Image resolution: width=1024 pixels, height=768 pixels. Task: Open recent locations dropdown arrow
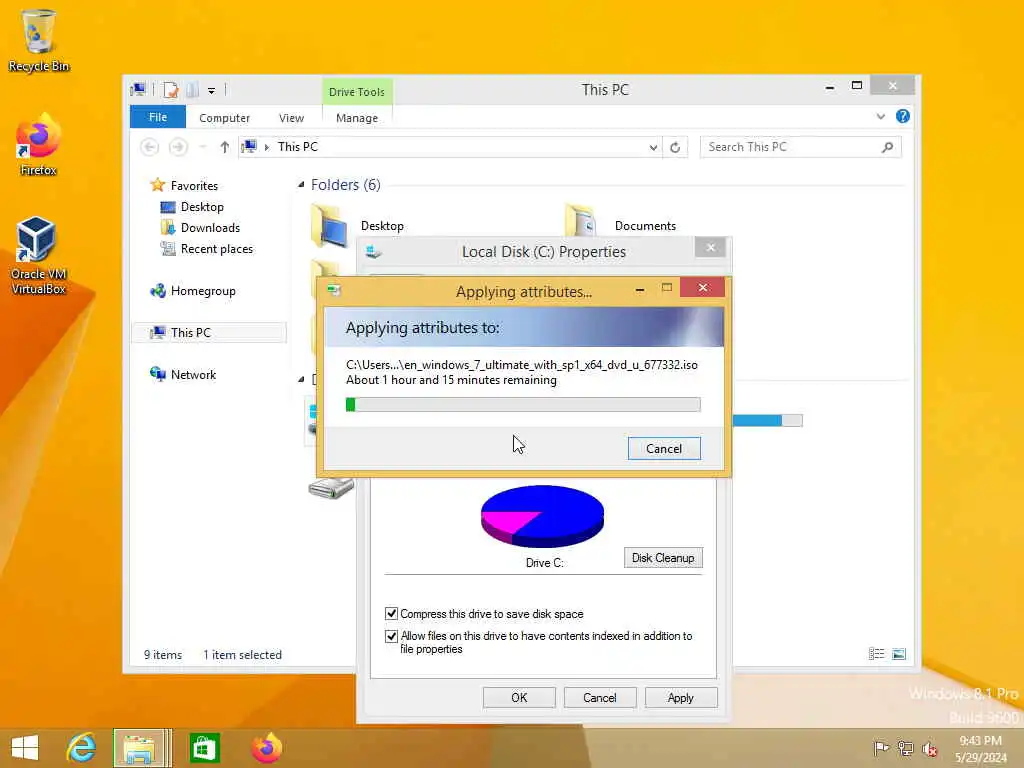point(203,147)
